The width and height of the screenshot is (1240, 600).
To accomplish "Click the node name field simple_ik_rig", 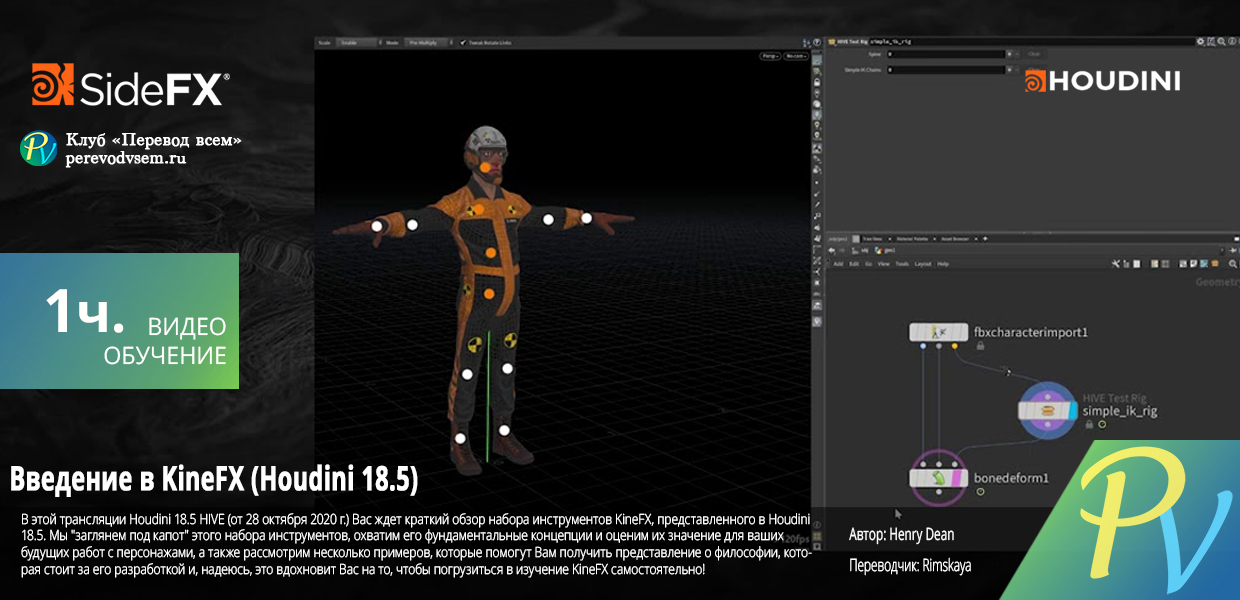I will pos(1031,42).
